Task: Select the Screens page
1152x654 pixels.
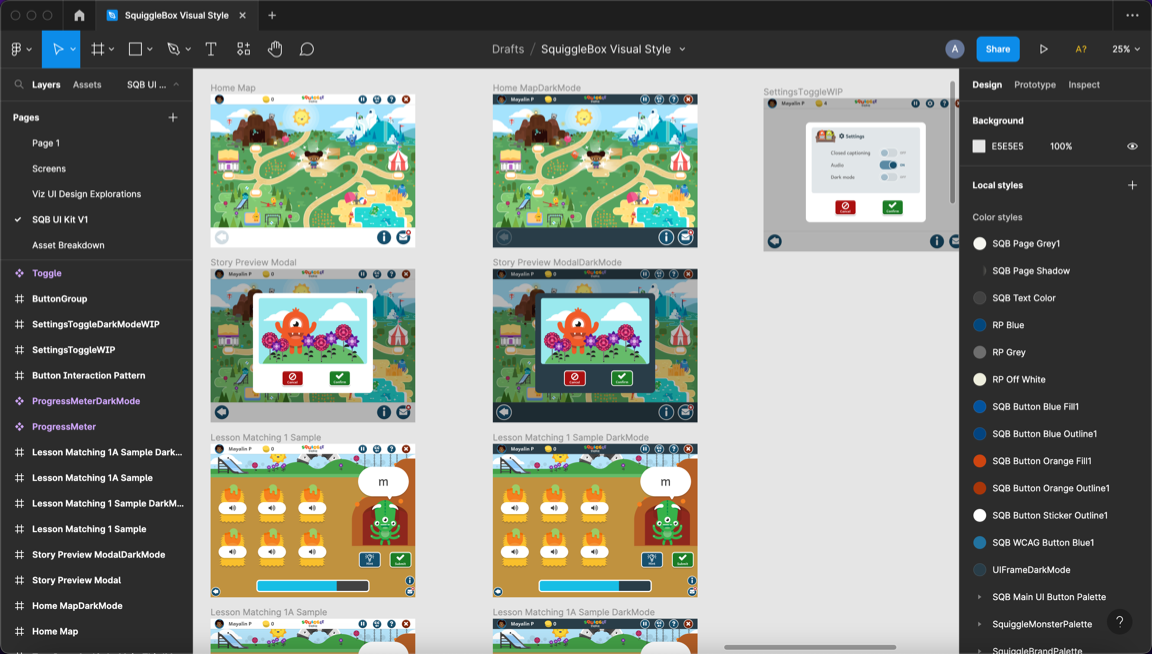Action: coord(48,169)
